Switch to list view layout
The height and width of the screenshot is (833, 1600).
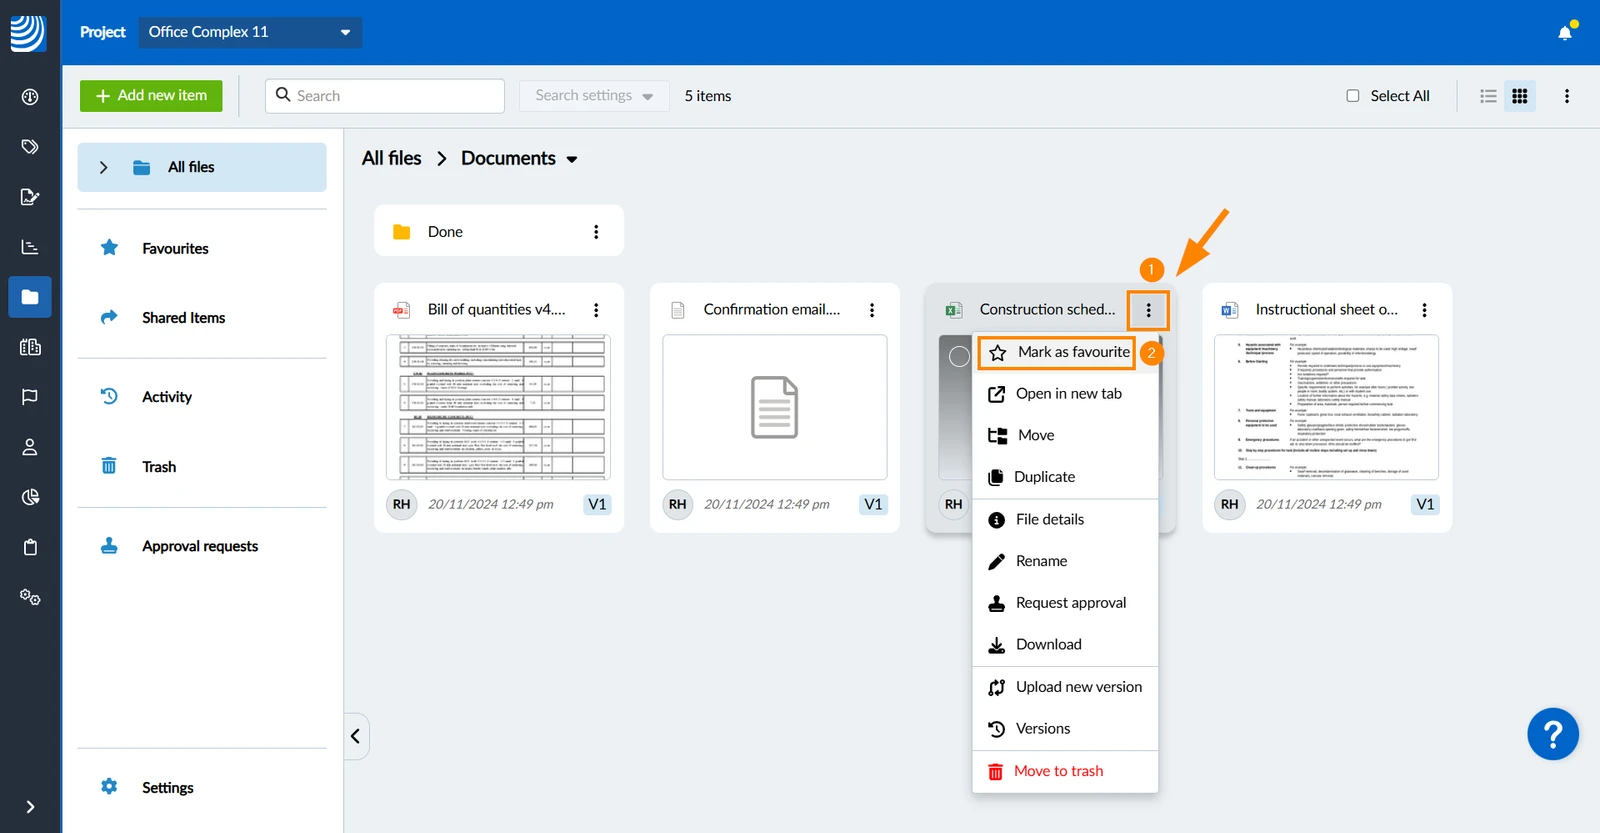(1488, 96)
